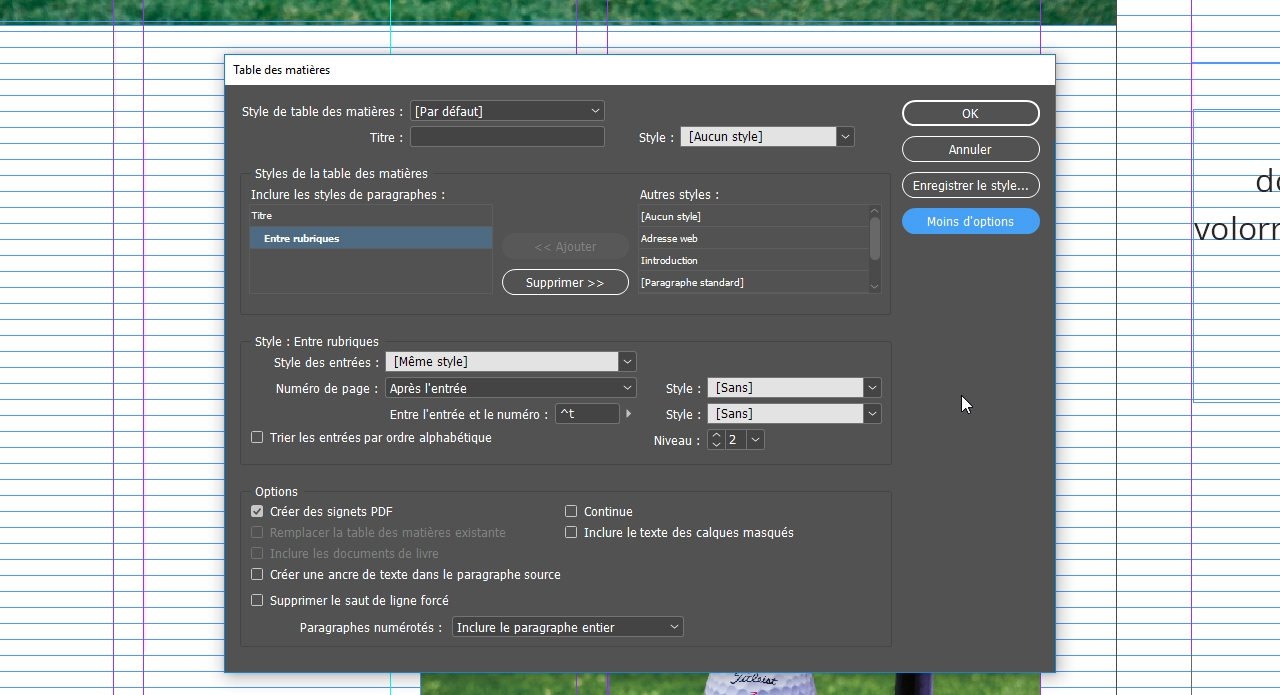Click the Autres styles scrollbar thumb

(x=874, y=238)
